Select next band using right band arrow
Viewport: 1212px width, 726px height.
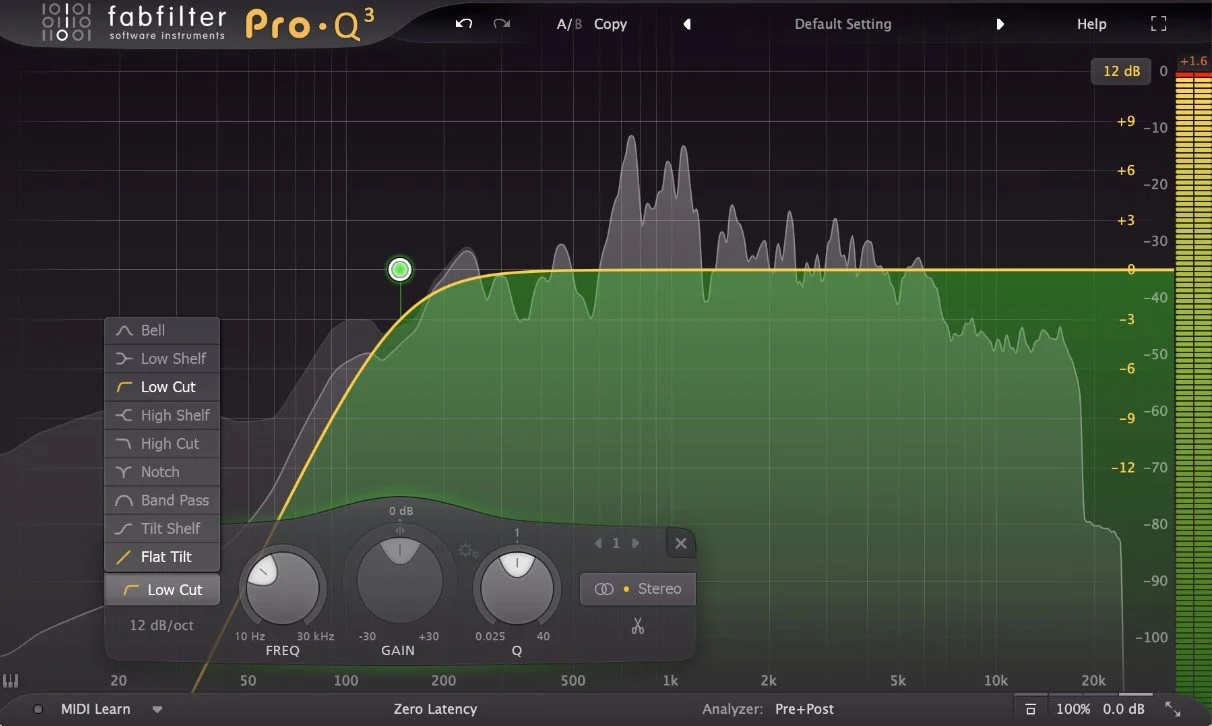coord(635,543)
